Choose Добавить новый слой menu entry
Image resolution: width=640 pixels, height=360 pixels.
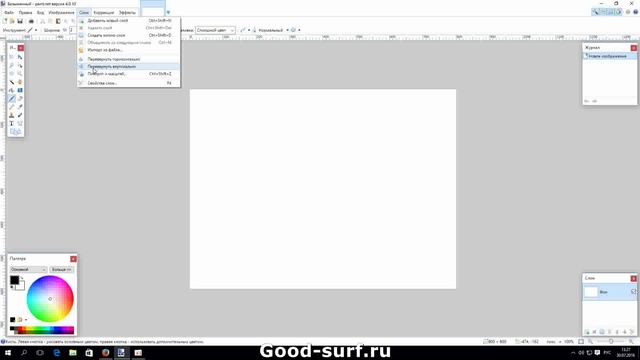129,20
